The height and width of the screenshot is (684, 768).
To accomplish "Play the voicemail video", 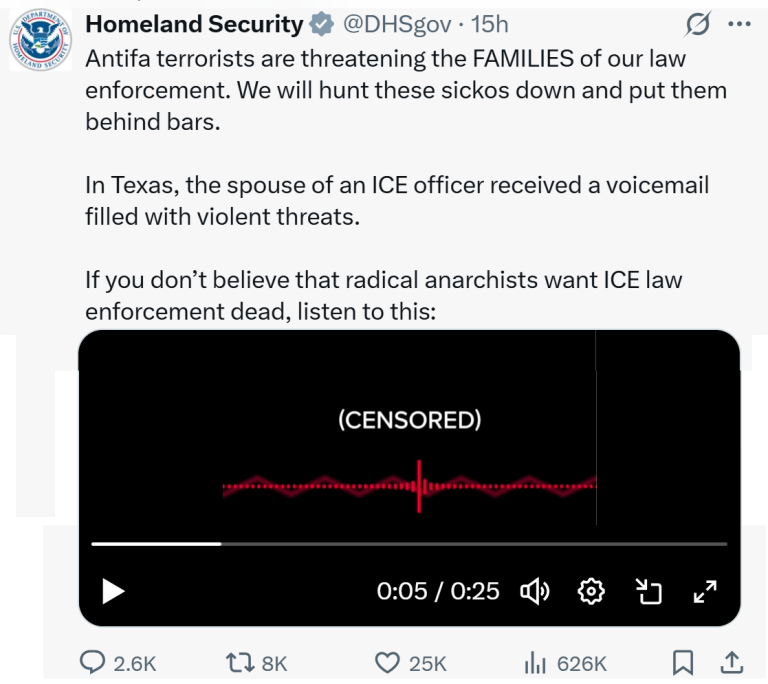I will pos(114,591).
